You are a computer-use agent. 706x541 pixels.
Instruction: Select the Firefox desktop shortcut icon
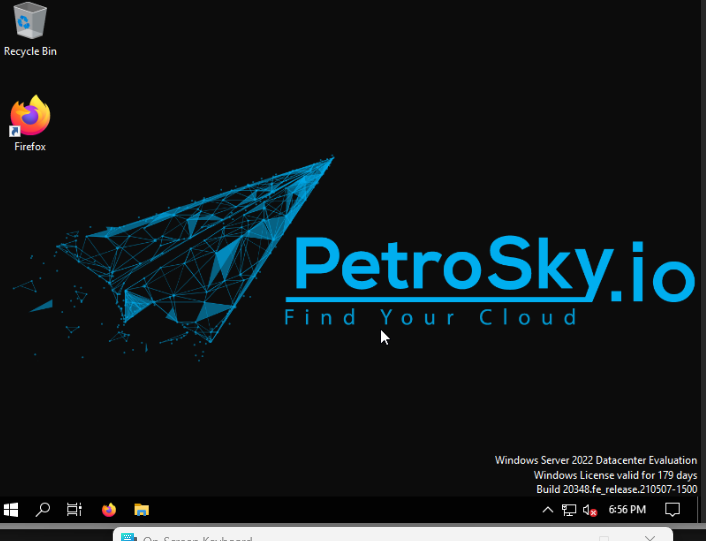tap(30, 117)
